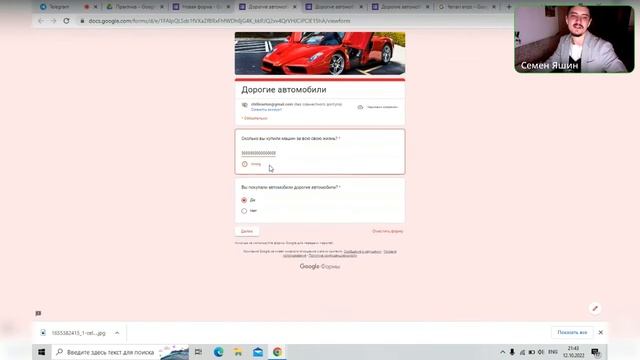640x360 pixels.
Task: Close the Новая форма tab
Action: coord(228,7)
